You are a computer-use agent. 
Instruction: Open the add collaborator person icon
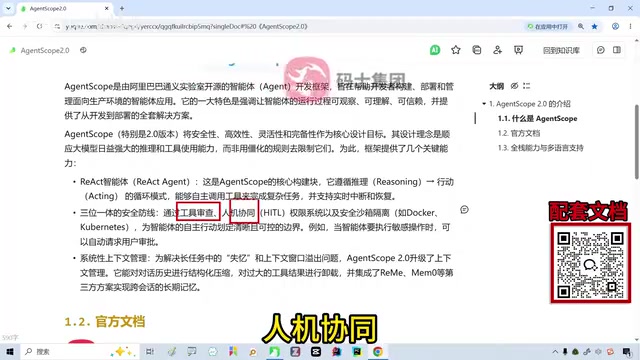click(x=498, y=50)
